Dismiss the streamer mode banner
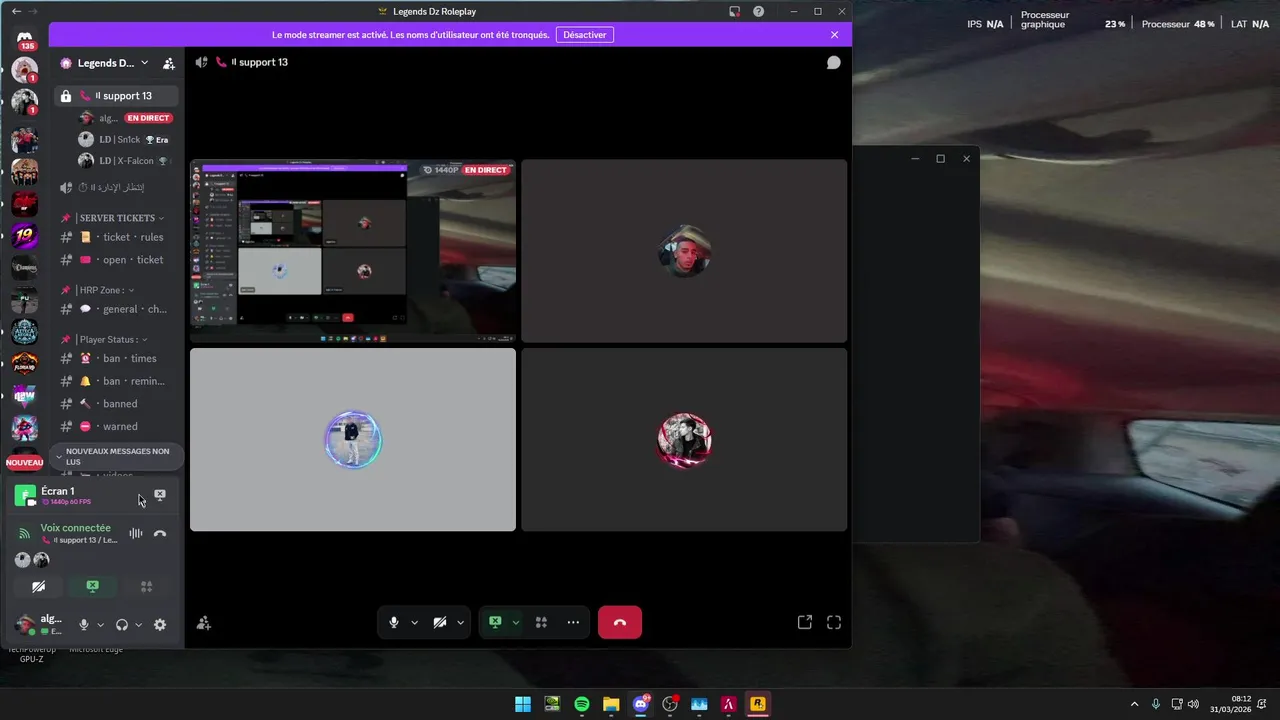The width and height of the screenshot is (1280, 720). click(x=835, y=34)
